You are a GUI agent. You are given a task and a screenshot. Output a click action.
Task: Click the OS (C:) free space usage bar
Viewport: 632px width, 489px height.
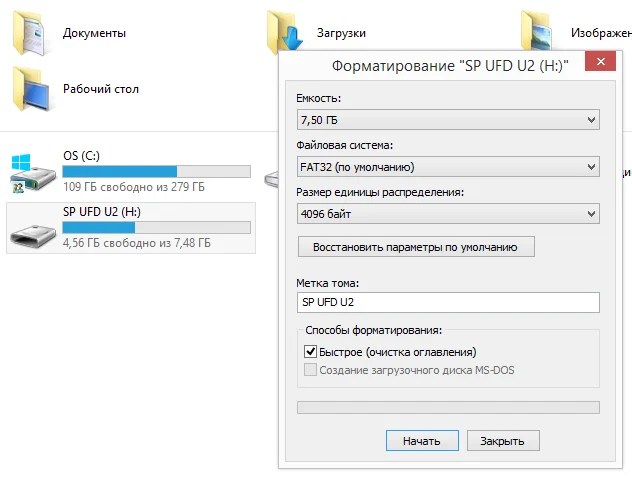[x=156, y=171]
